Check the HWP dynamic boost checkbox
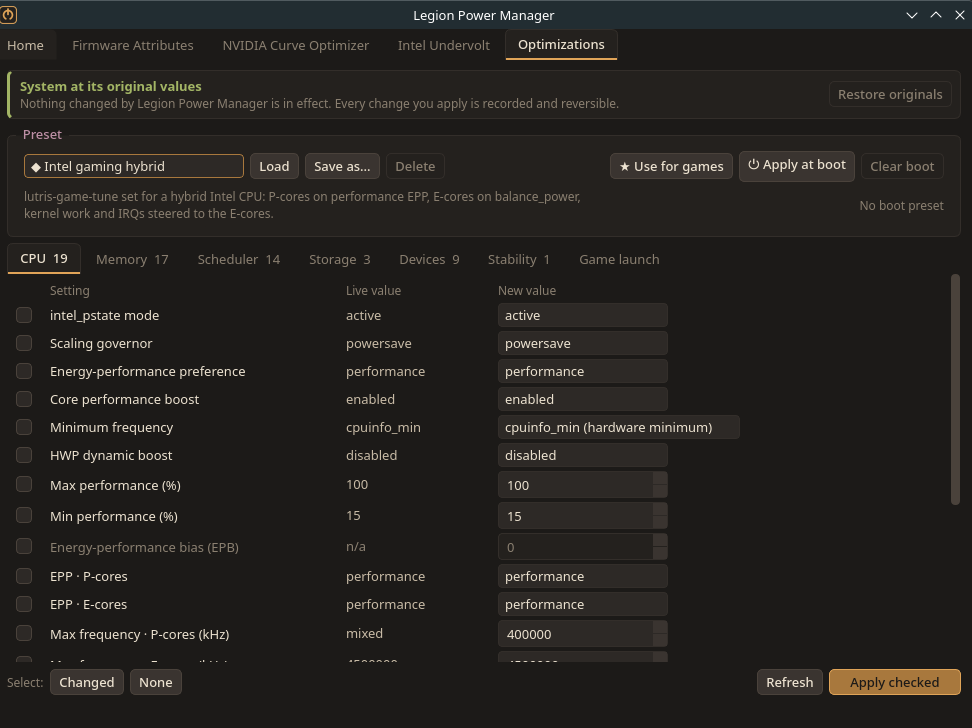 [x=24, y=455]
